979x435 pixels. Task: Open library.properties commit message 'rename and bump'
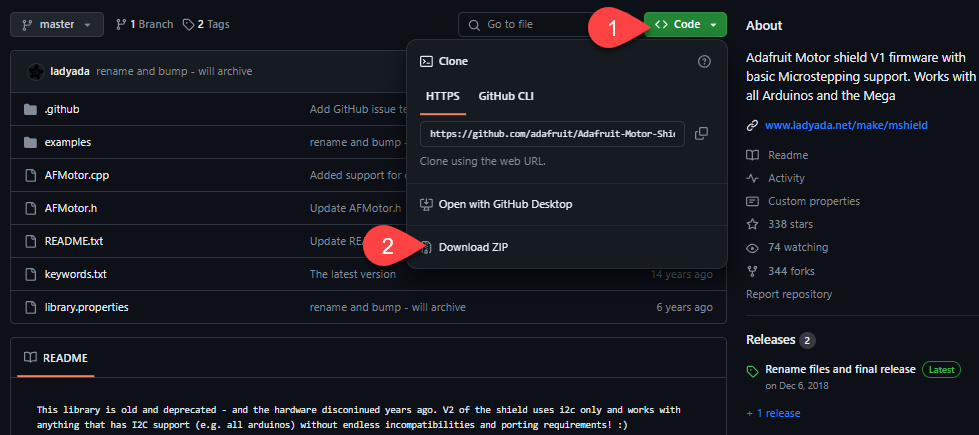tap(388, 307)
